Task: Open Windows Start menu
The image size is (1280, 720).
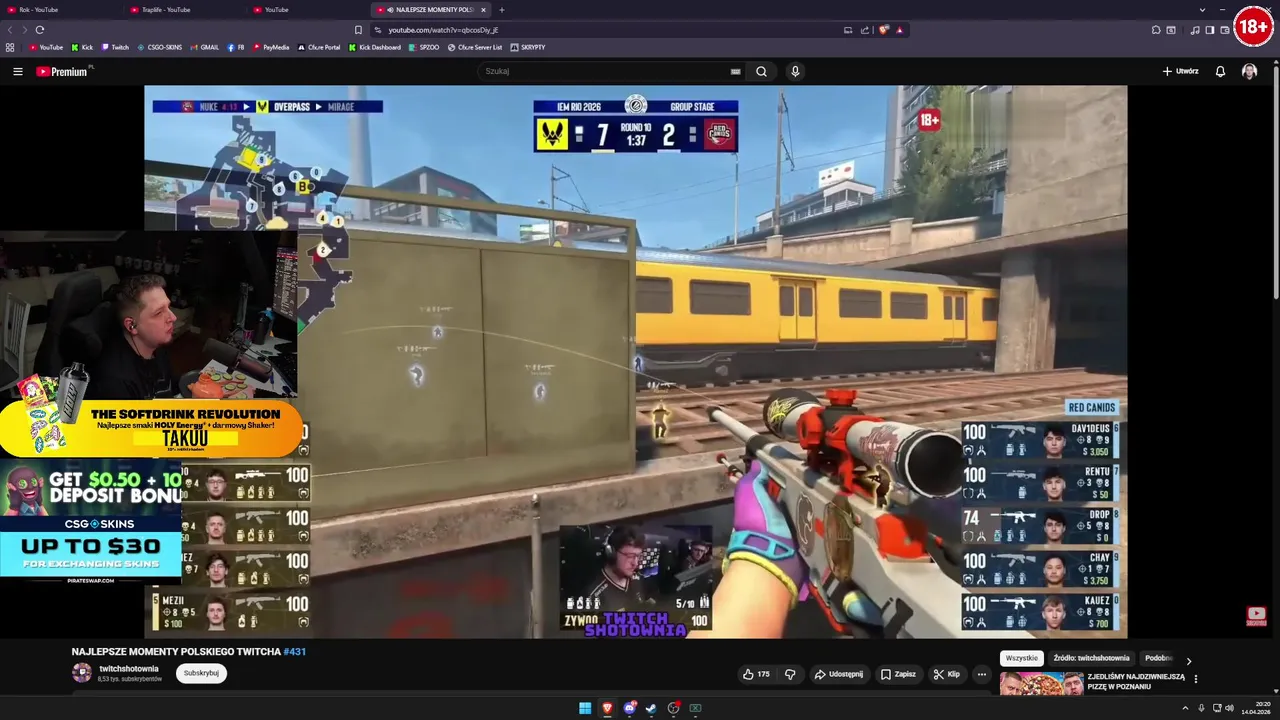Action: click(x=585, y=708)
